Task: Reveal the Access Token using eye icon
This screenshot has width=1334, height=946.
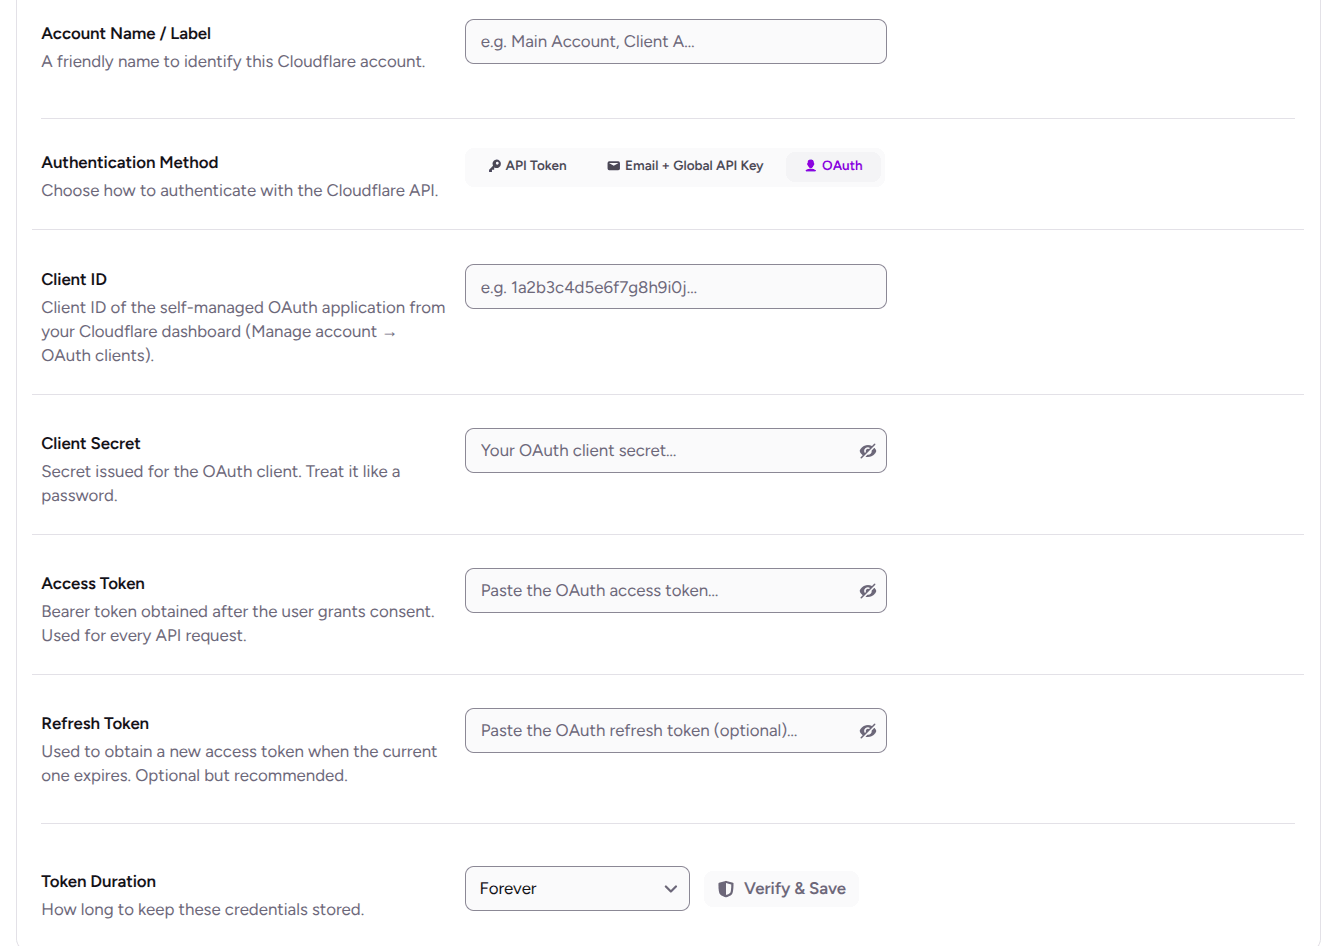Action: (868, 591)
